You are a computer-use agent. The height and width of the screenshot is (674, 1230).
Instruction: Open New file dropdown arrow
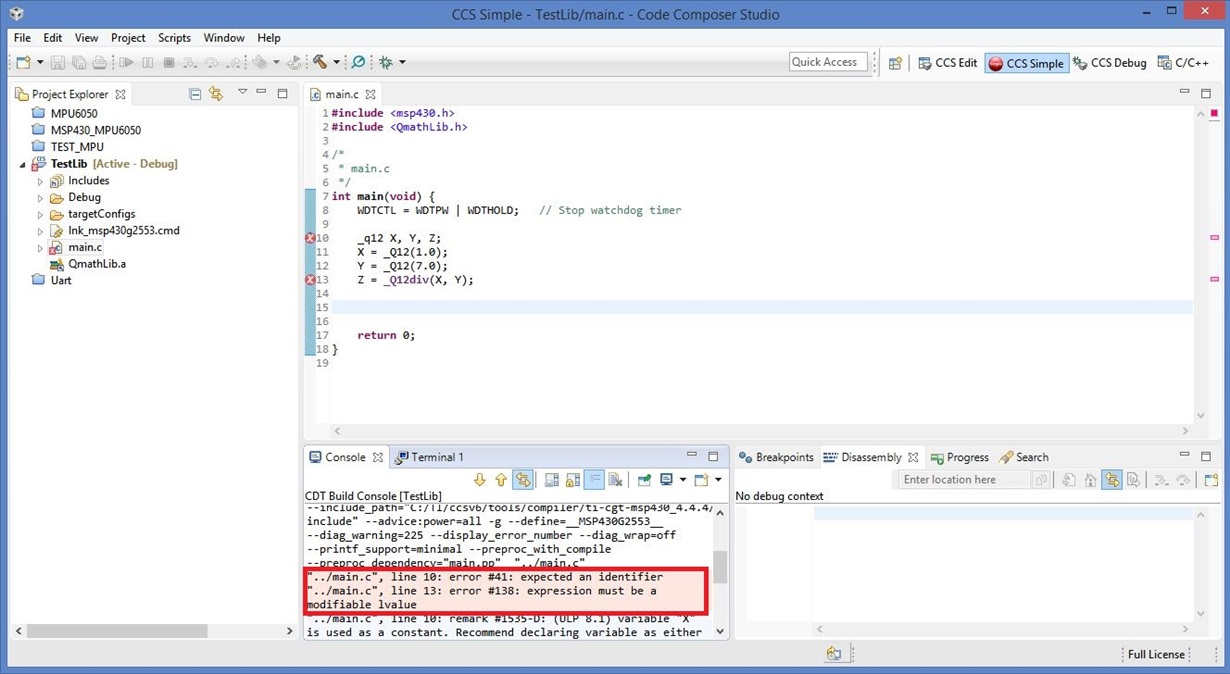coord(40,62)
